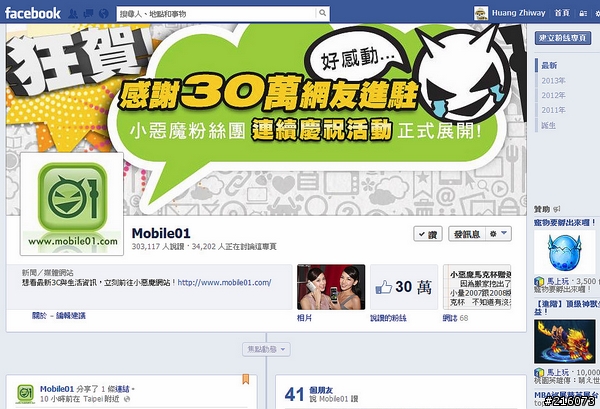
Task: Expand the gear dropdown beside 發訊息
Action: click(499, 234)
